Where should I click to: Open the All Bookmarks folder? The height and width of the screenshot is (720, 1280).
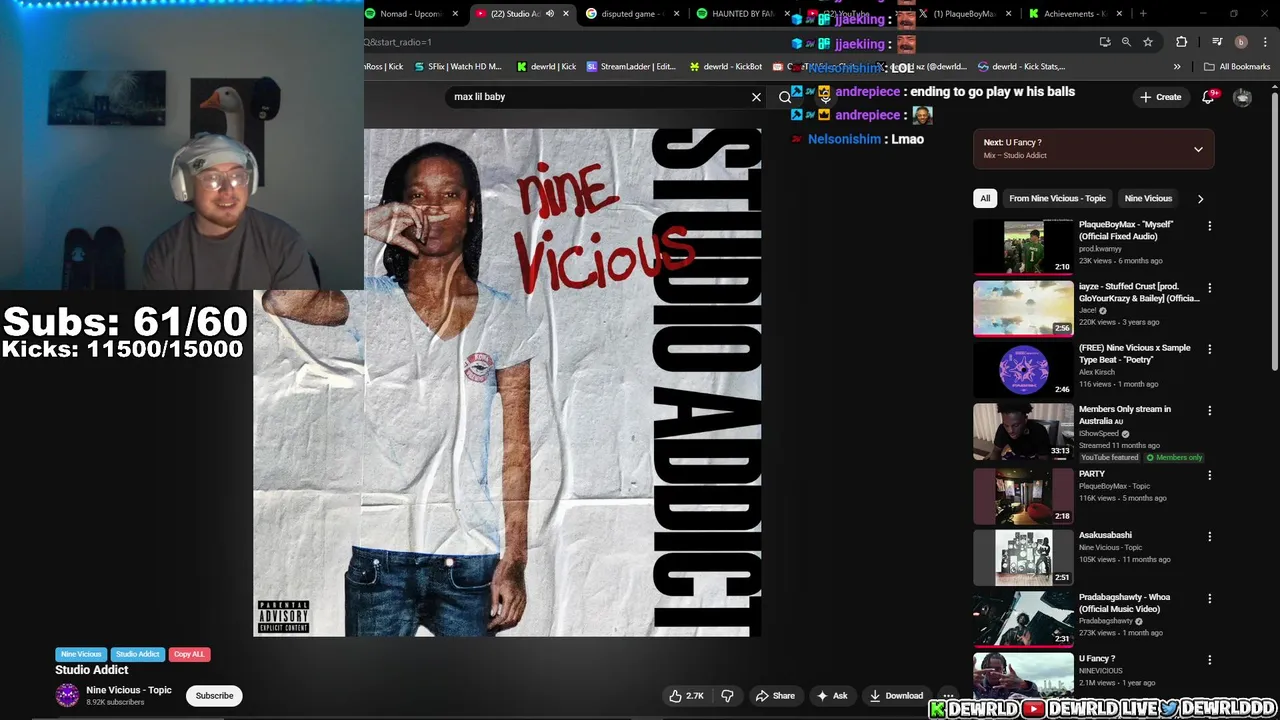(1237, 67)
